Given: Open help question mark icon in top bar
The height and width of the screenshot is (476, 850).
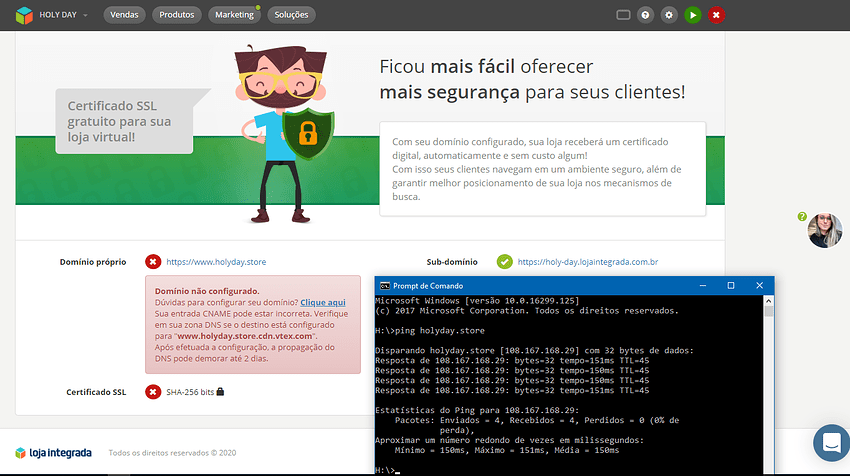Looking at the screenshot, I should [645, 15].
